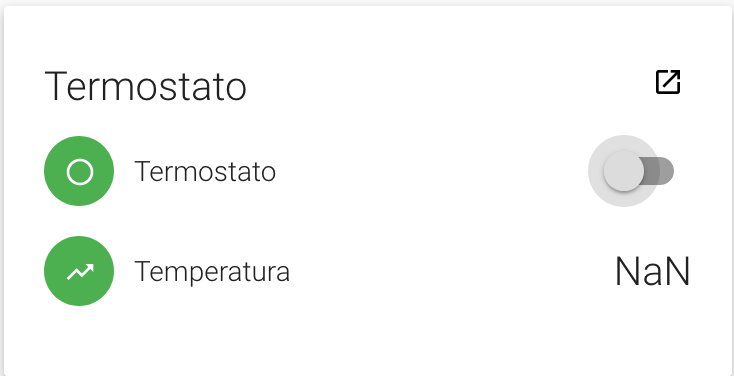Click the green circle Termostato icon
Image resolution: width=734 pixels, height=376 pixels.
[79, 171]
